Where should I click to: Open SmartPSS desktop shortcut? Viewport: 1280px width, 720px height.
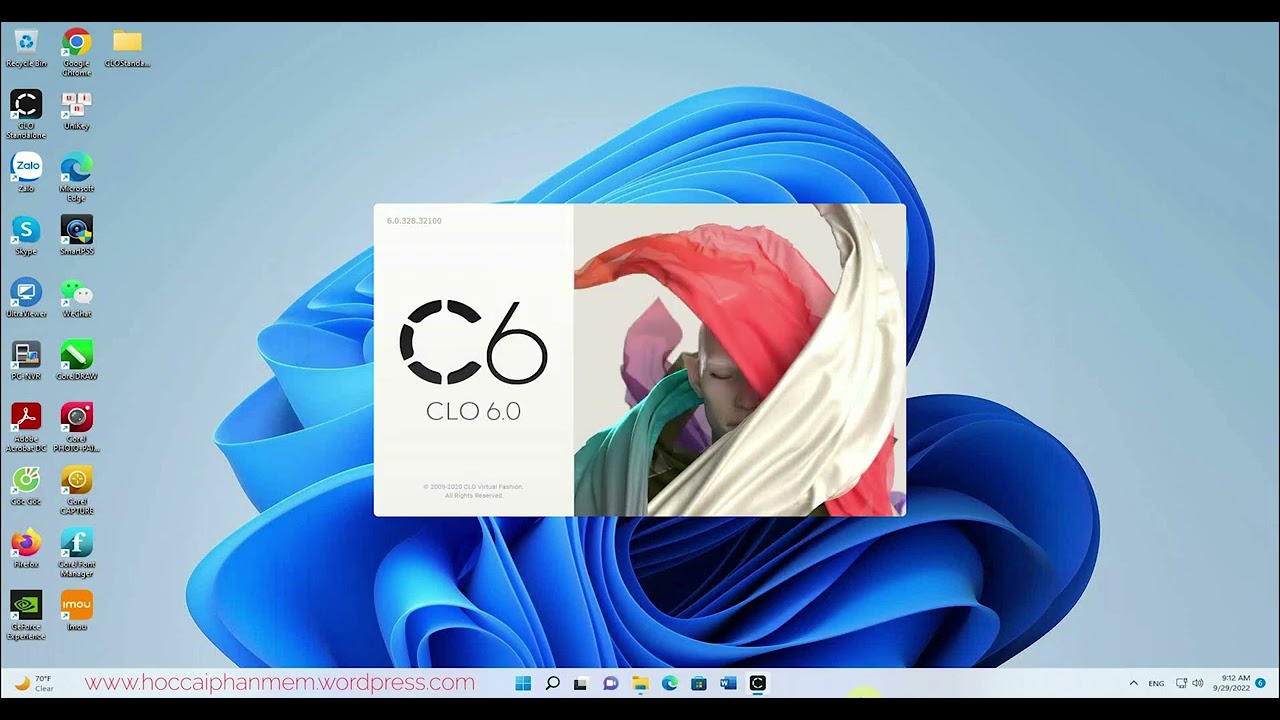coord(77,235)
